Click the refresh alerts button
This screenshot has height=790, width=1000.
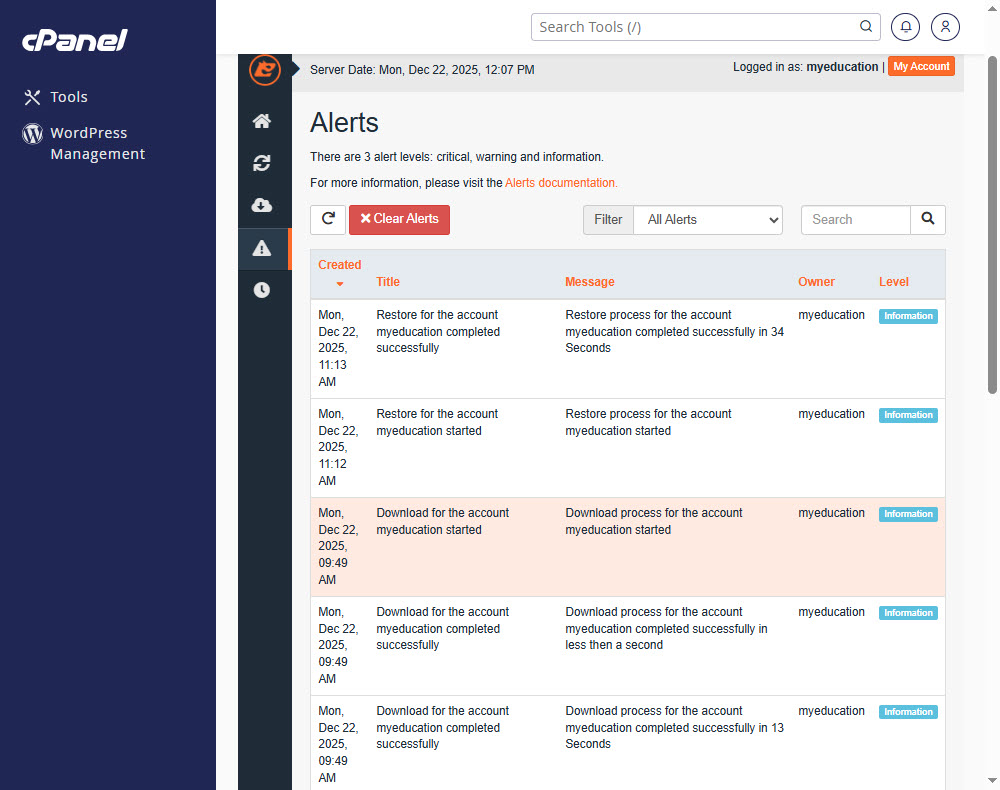point(328,219)
